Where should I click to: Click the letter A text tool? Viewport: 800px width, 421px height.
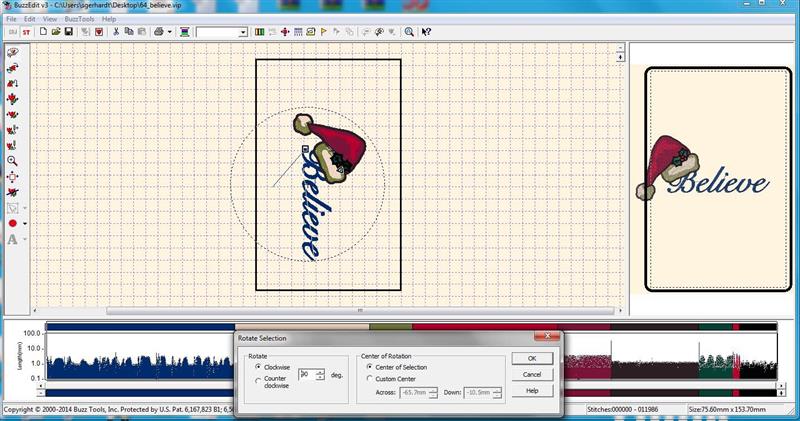(x=13, y=239)
